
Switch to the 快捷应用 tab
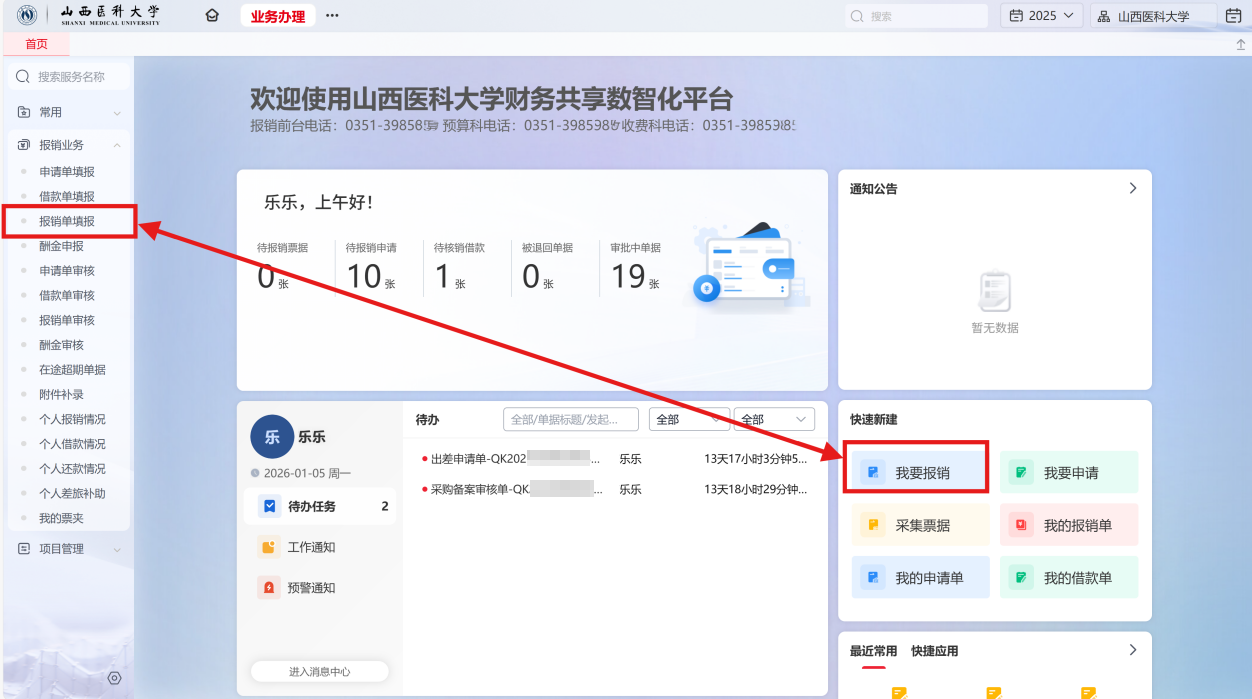tap(934, 651)
